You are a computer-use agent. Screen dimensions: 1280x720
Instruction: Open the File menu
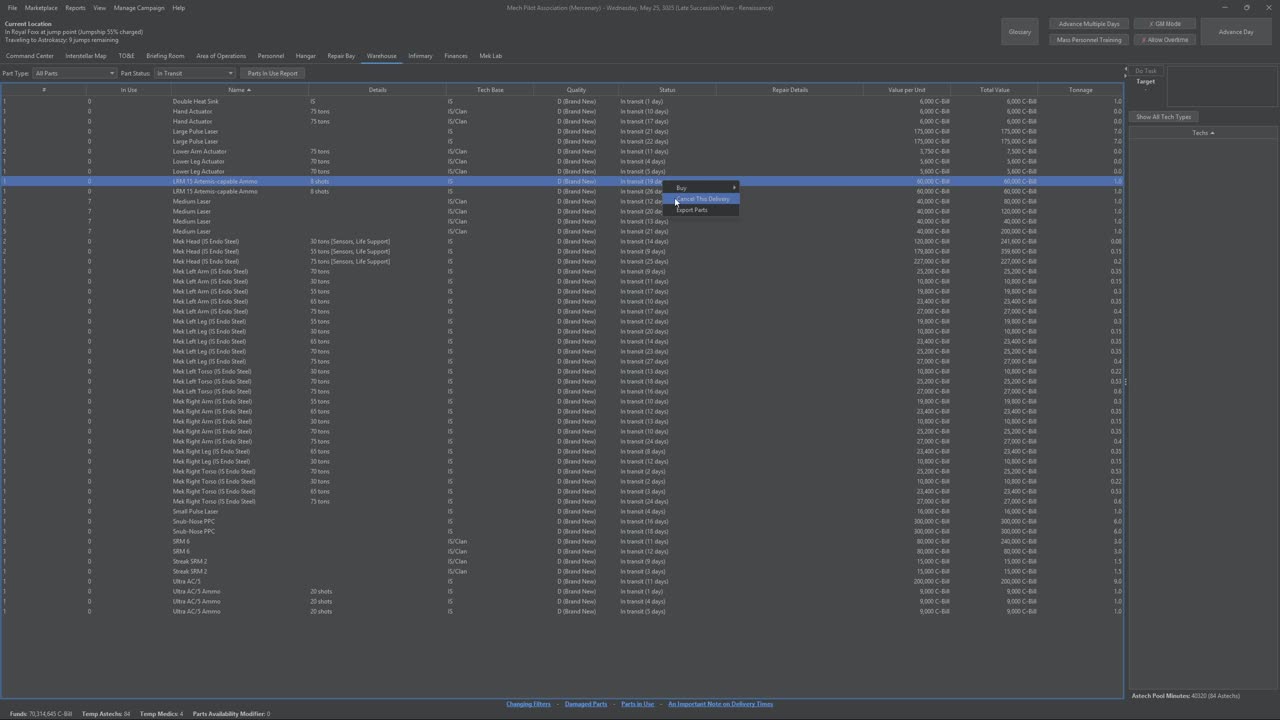pos(13,8)
